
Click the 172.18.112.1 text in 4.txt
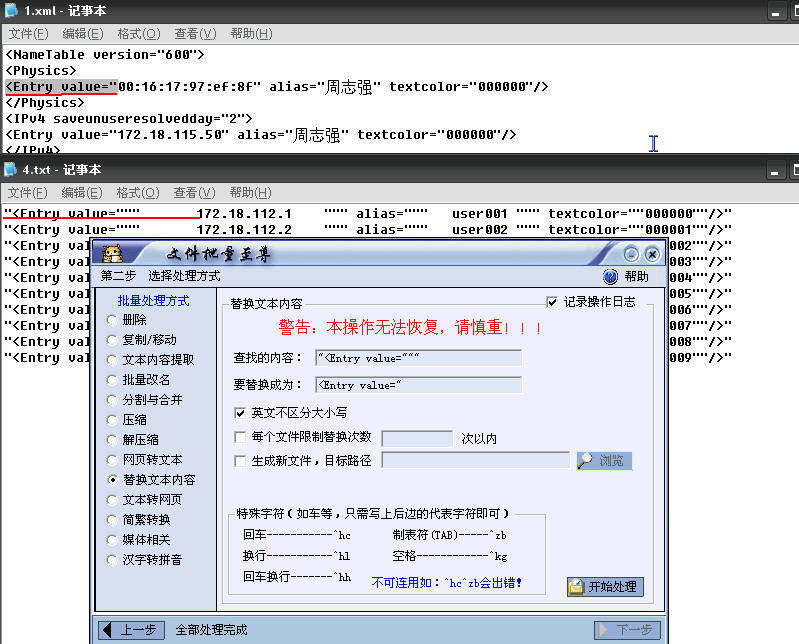click(244, 213)
